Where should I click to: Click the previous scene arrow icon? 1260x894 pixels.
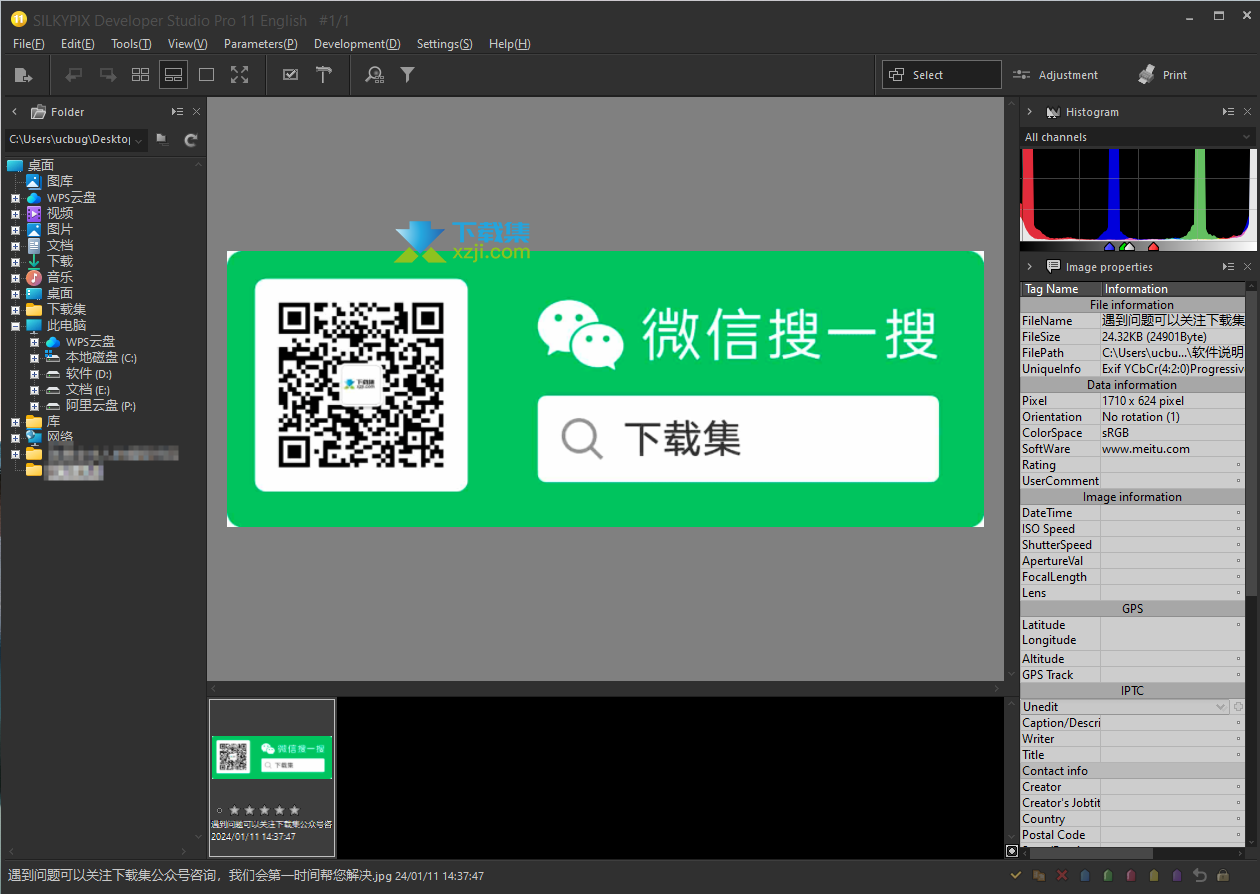74,75
